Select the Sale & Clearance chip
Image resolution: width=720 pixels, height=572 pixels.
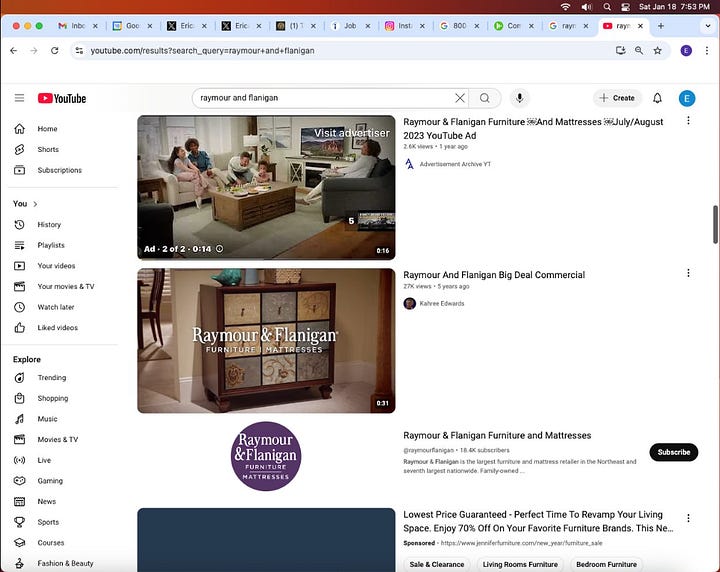[x=437, y=564]
